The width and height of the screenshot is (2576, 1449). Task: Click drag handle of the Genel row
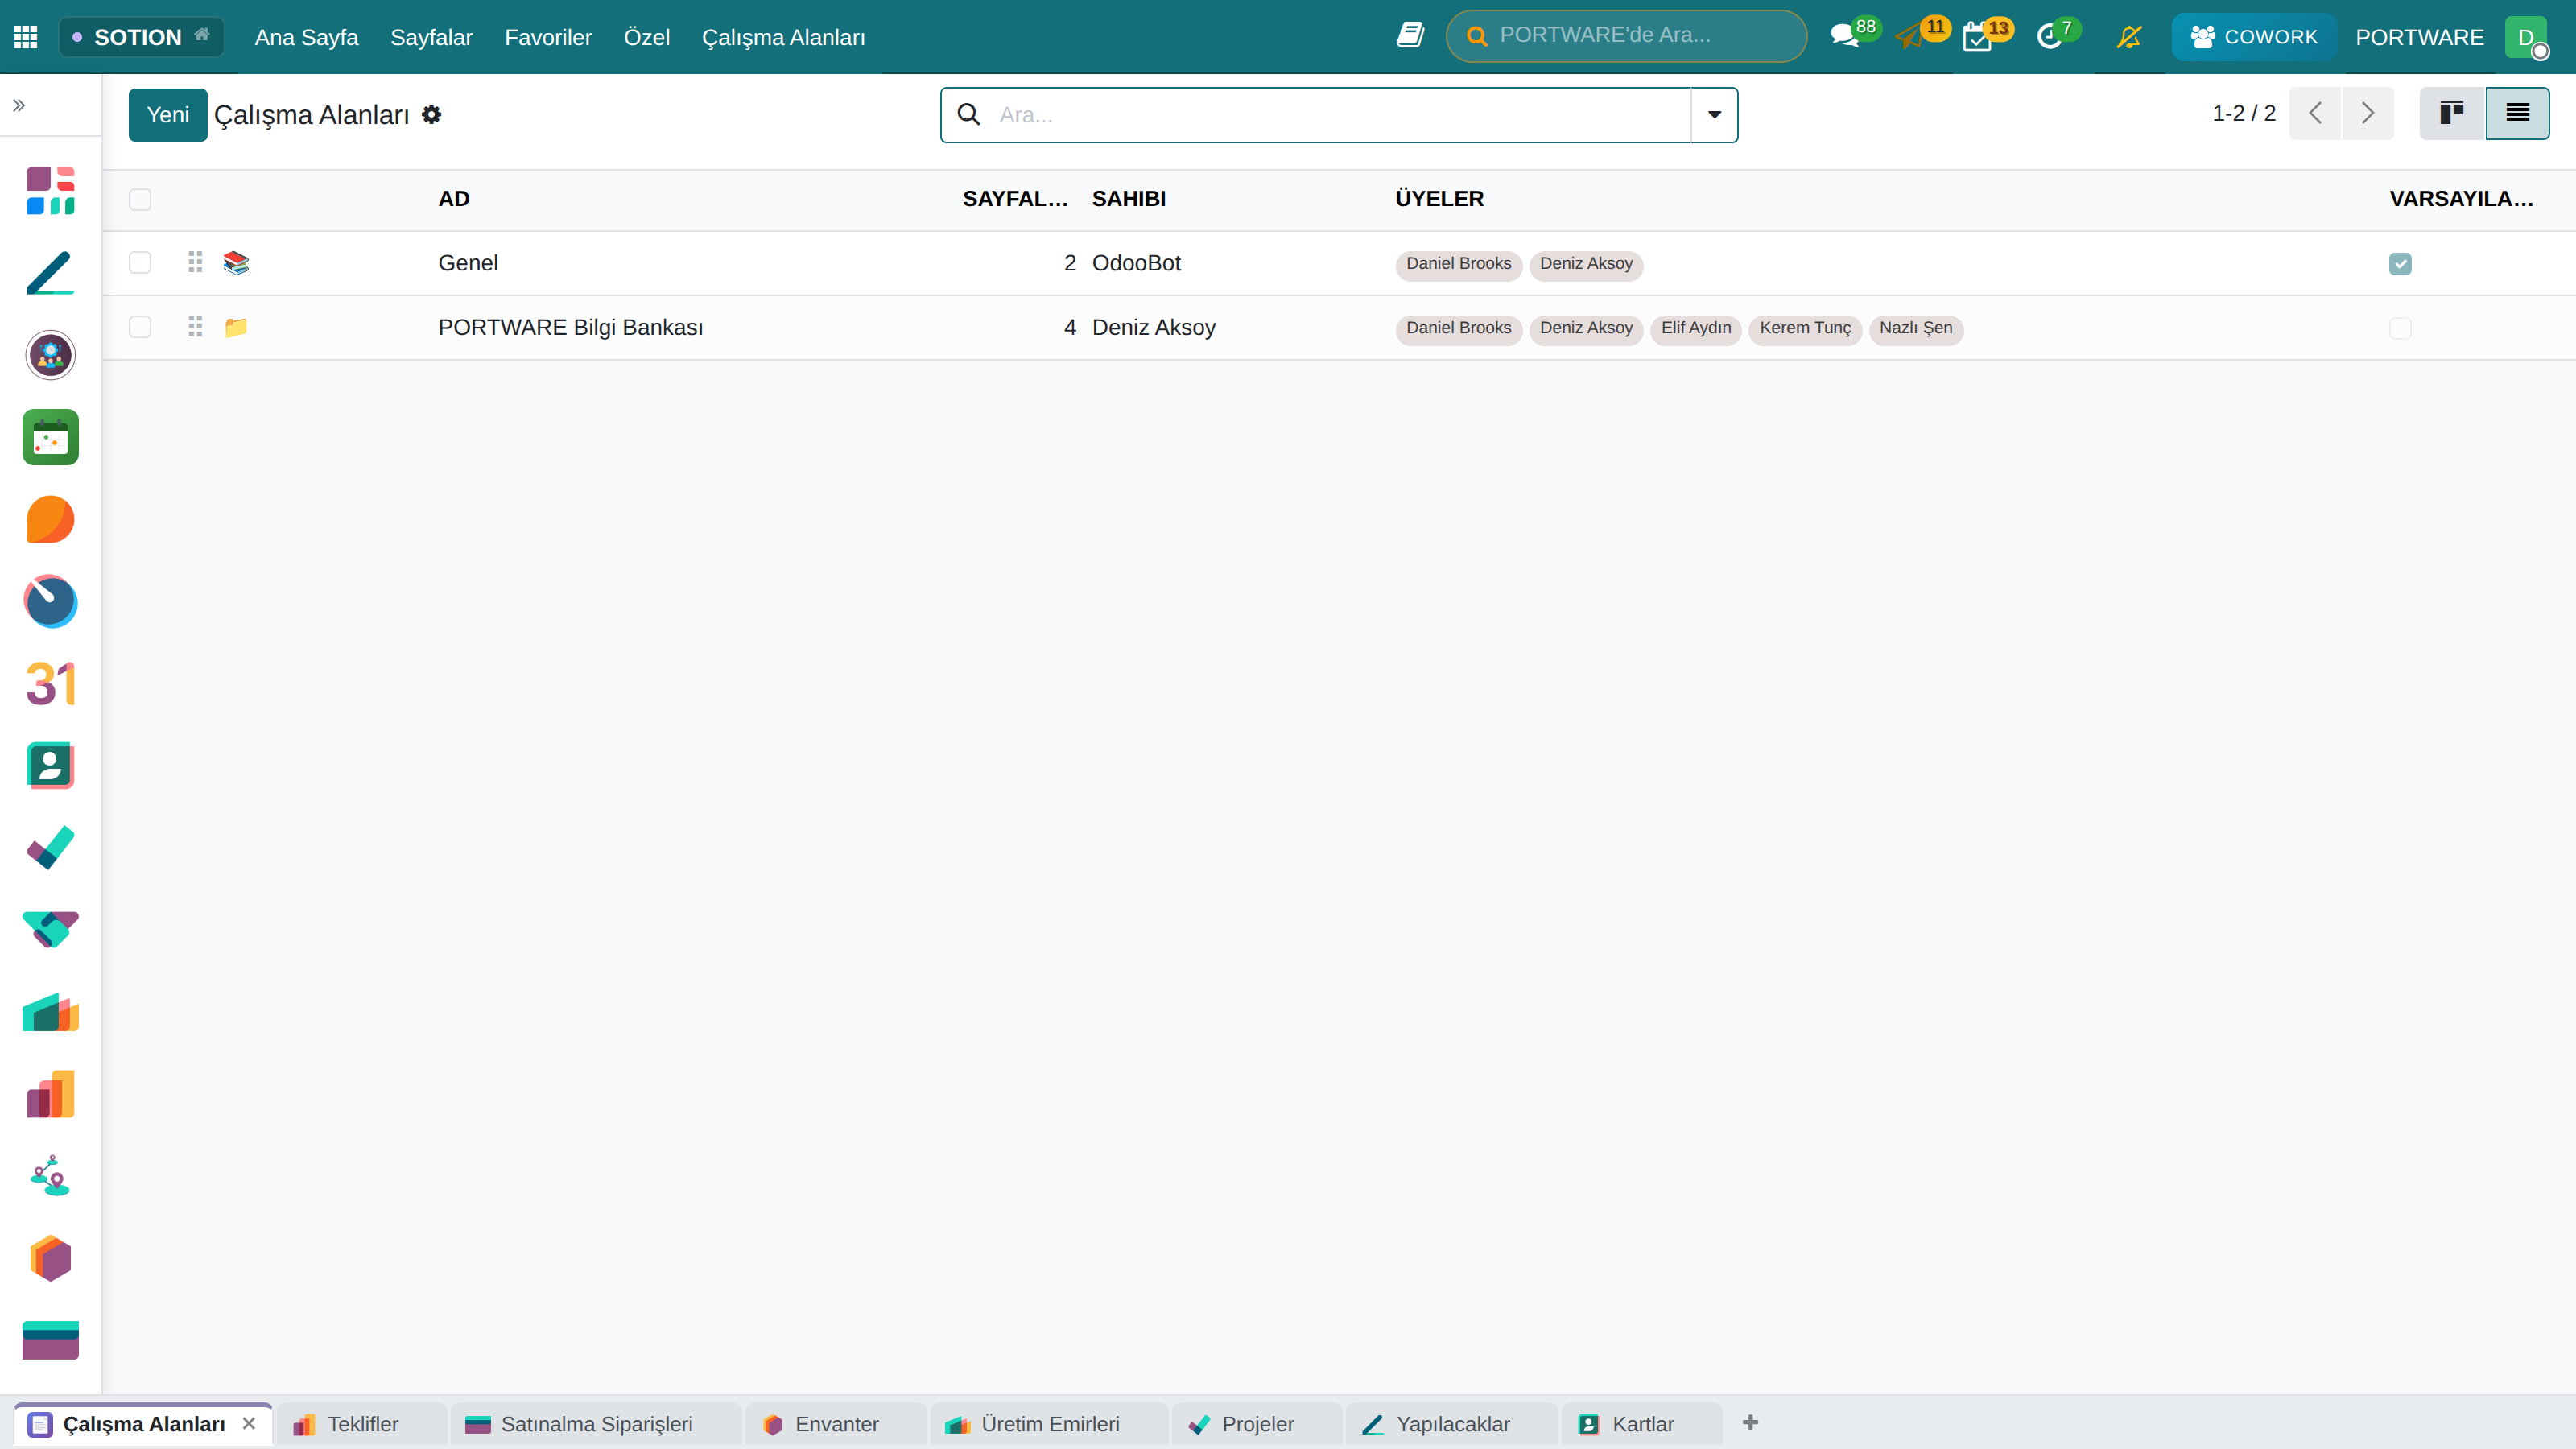pyautogui.click(x=195, y=262)
